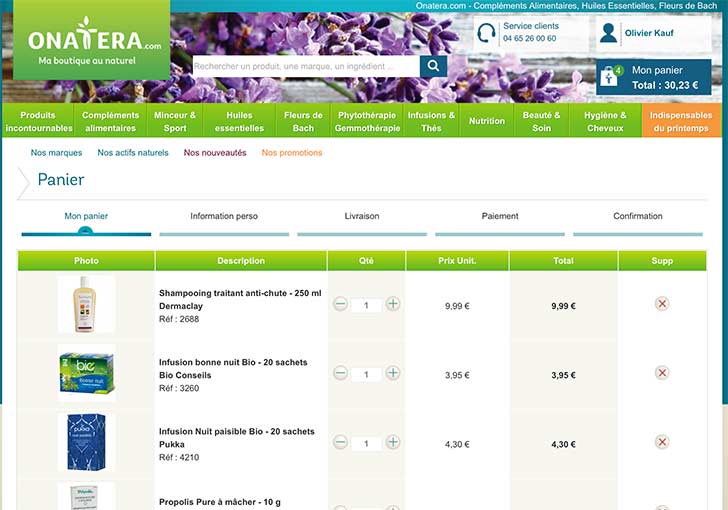Open Fleurs de Bach menu

pos(303,121)
